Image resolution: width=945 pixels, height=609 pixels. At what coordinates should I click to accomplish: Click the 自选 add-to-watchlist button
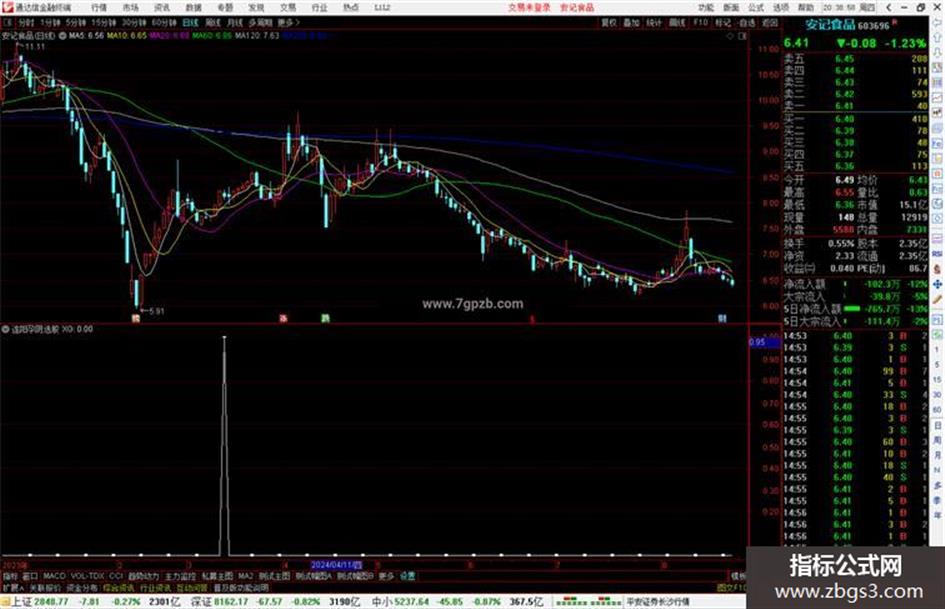point(747,23)
